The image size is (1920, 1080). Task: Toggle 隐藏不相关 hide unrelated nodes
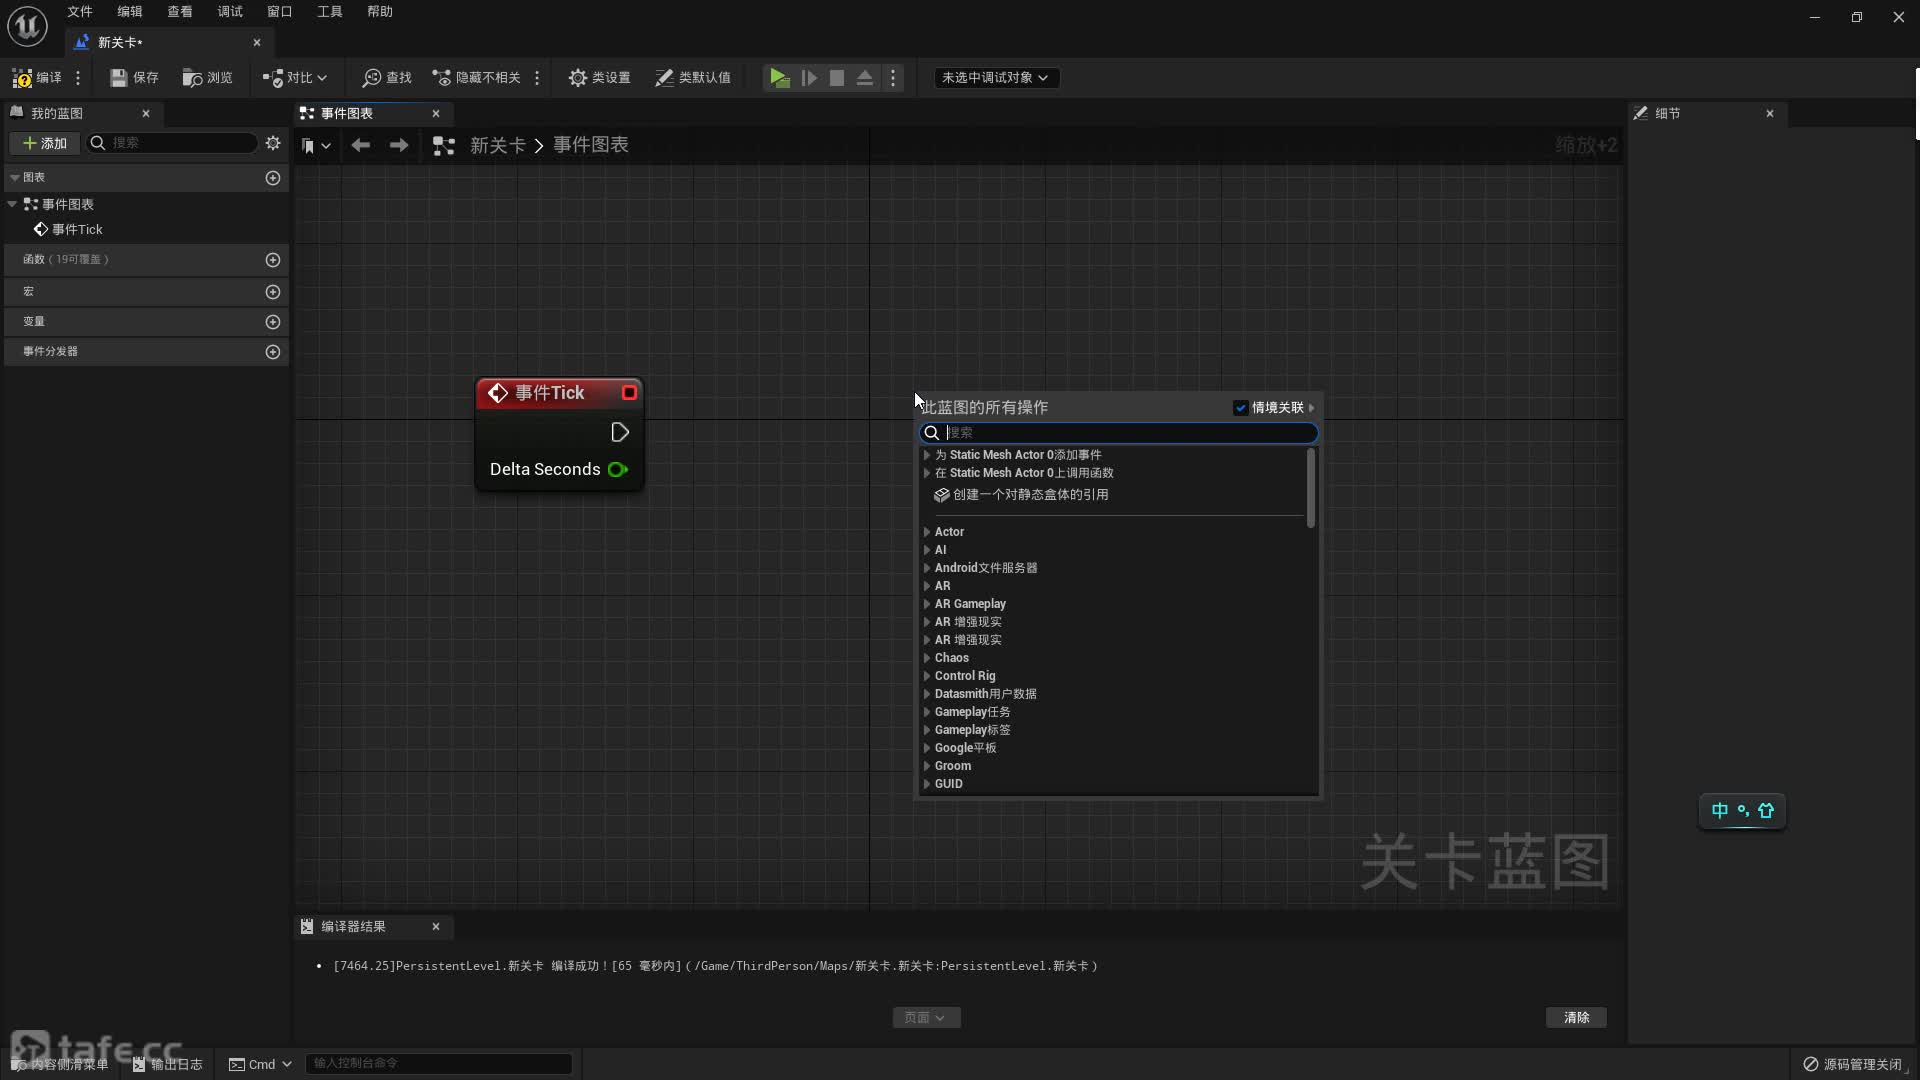tap(477, 78)
